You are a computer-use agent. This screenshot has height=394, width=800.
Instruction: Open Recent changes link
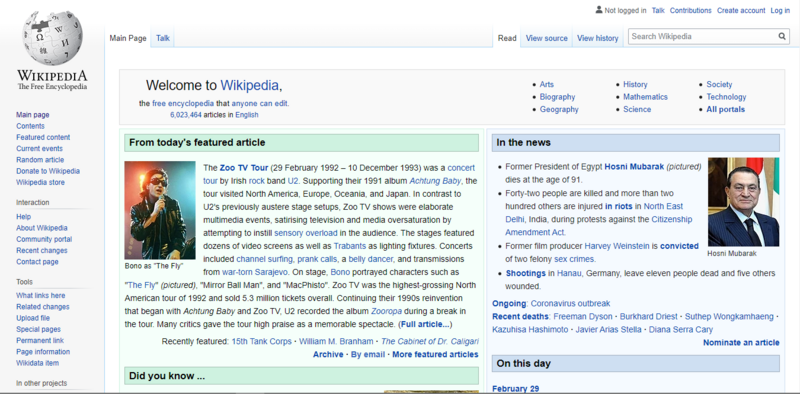tap(41, 250)
